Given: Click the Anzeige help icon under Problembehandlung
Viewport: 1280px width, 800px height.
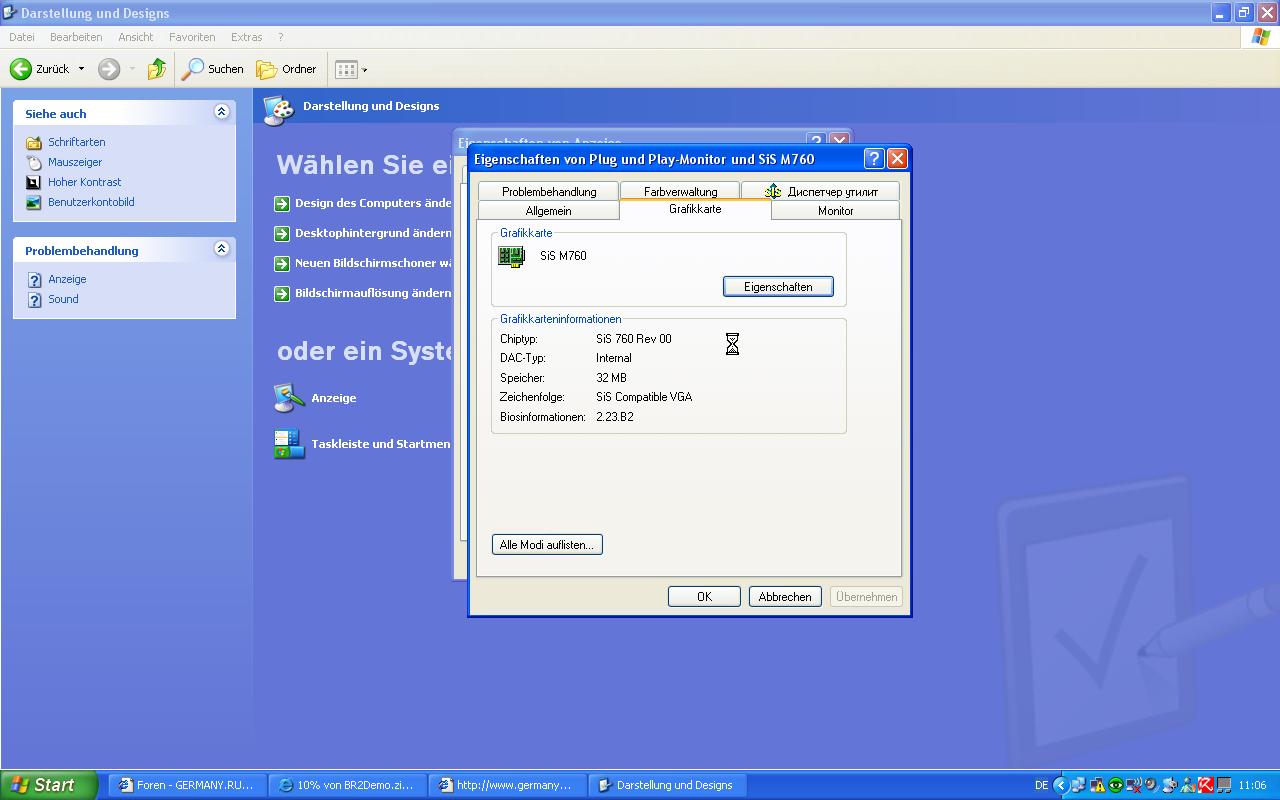Looking at the screenshot, I should pyautogui.click(x=34, y=280).
